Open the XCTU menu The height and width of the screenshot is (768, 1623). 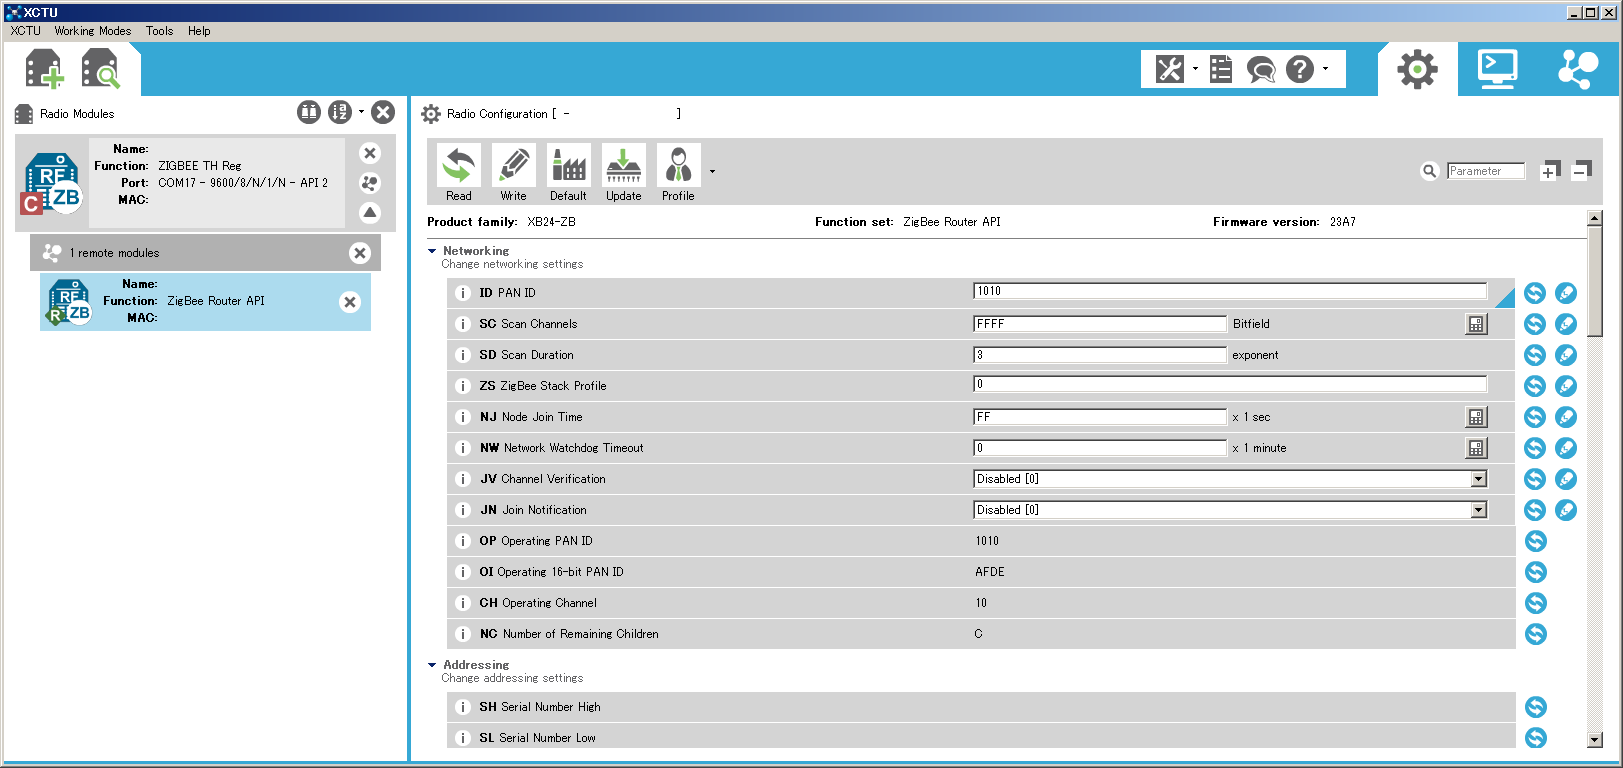point(26,31)
